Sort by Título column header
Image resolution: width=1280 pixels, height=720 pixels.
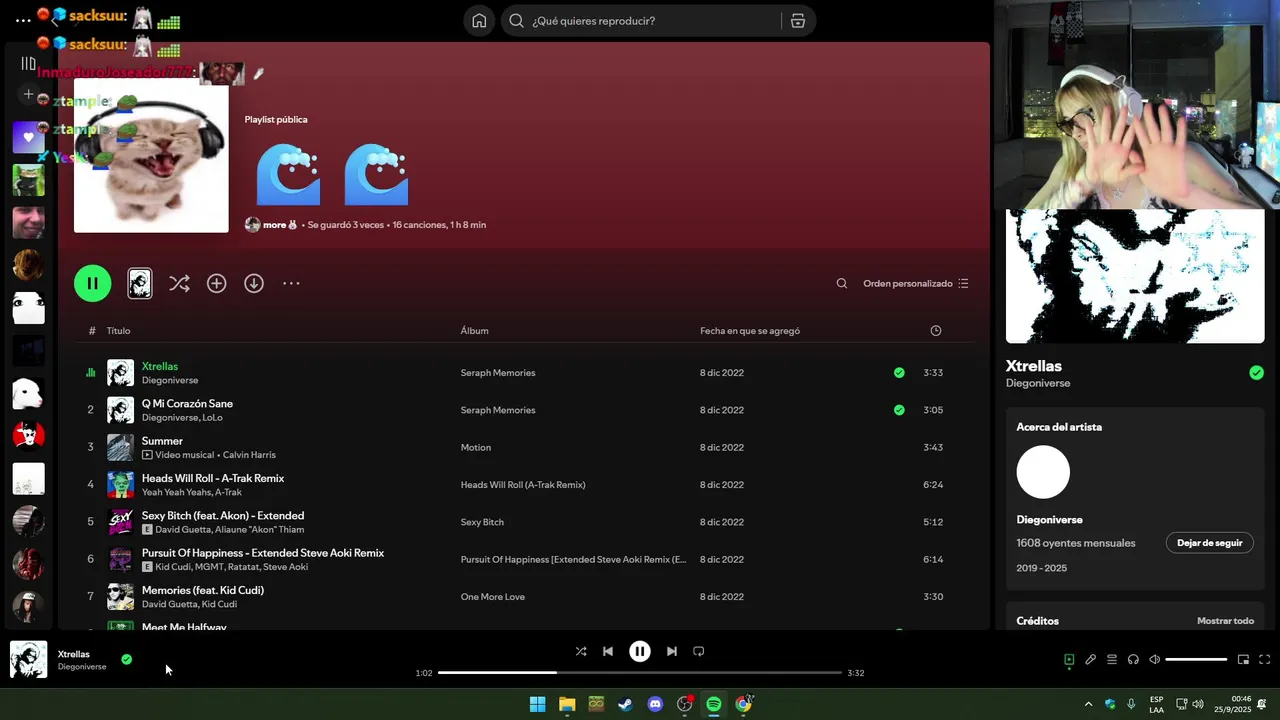click(x=118, y=331)
